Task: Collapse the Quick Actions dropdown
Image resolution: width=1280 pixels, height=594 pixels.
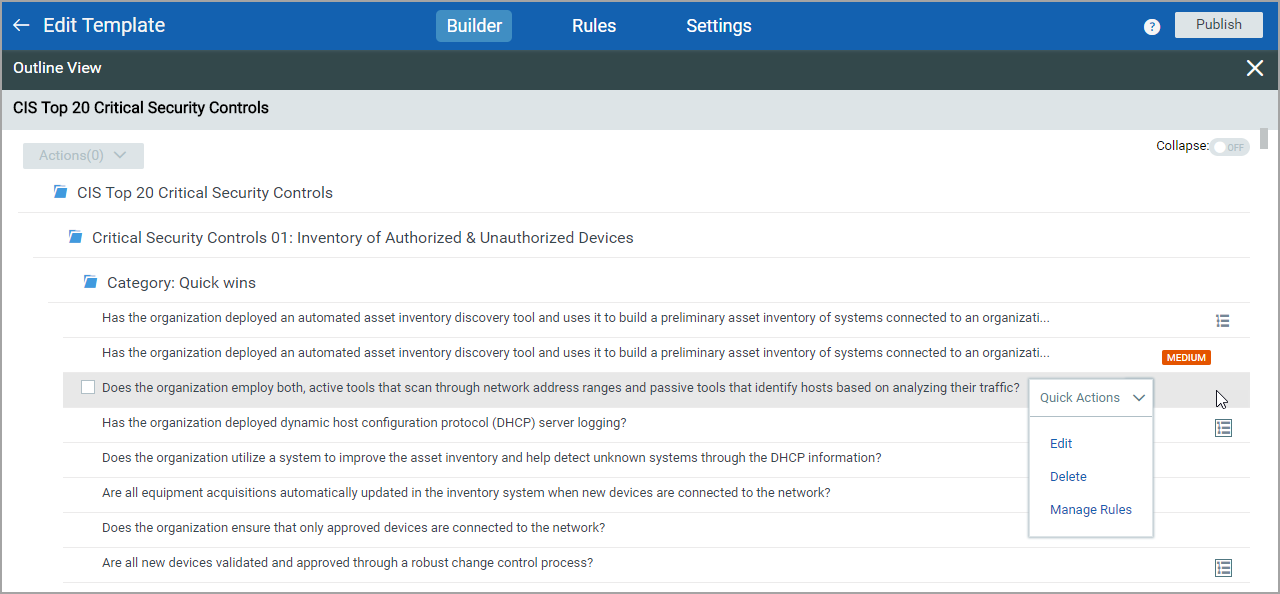Action: click(1091, 397)
